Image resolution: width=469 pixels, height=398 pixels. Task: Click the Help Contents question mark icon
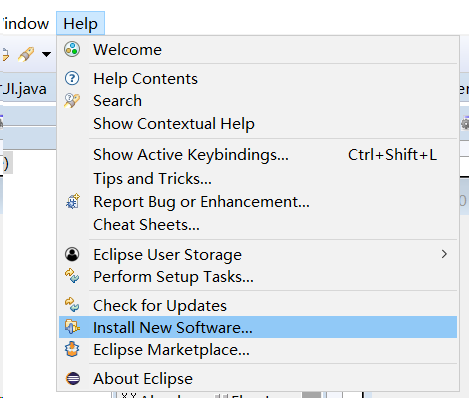[x=72, y=78]
